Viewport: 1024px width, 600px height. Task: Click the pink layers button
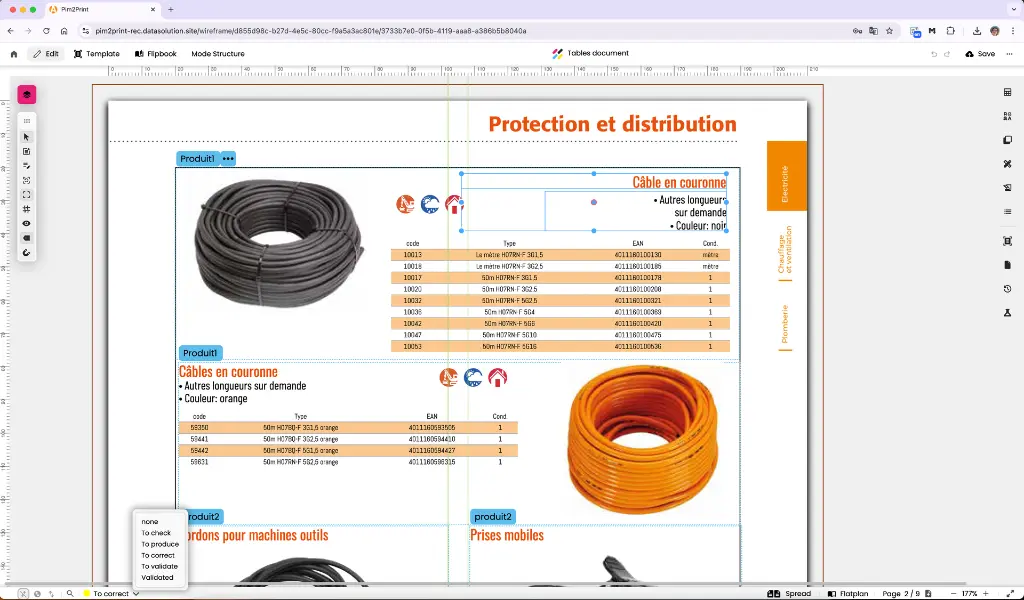pos(27,95)
